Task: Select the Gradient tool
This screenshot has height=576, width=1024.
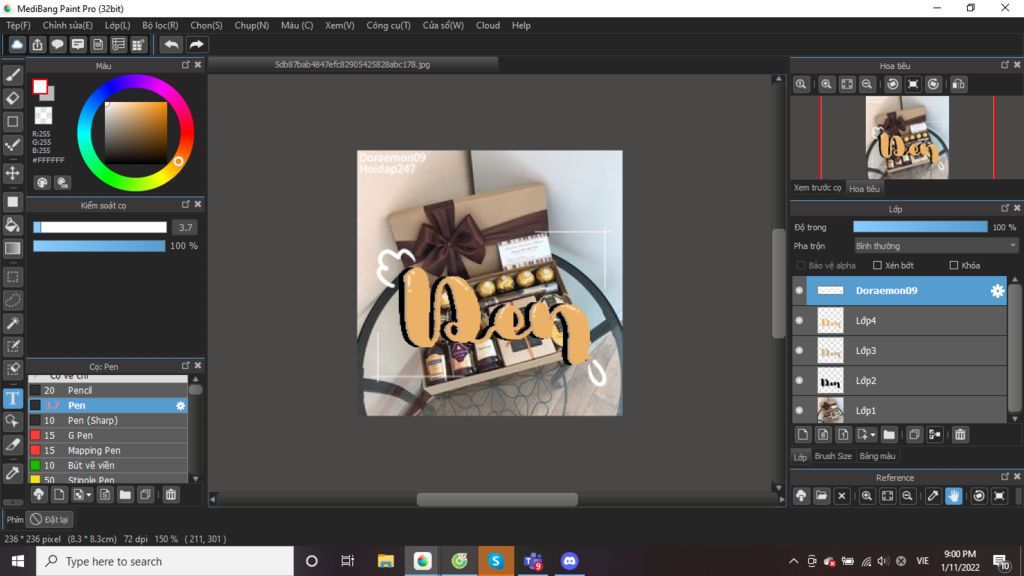Action: [12, 248]
